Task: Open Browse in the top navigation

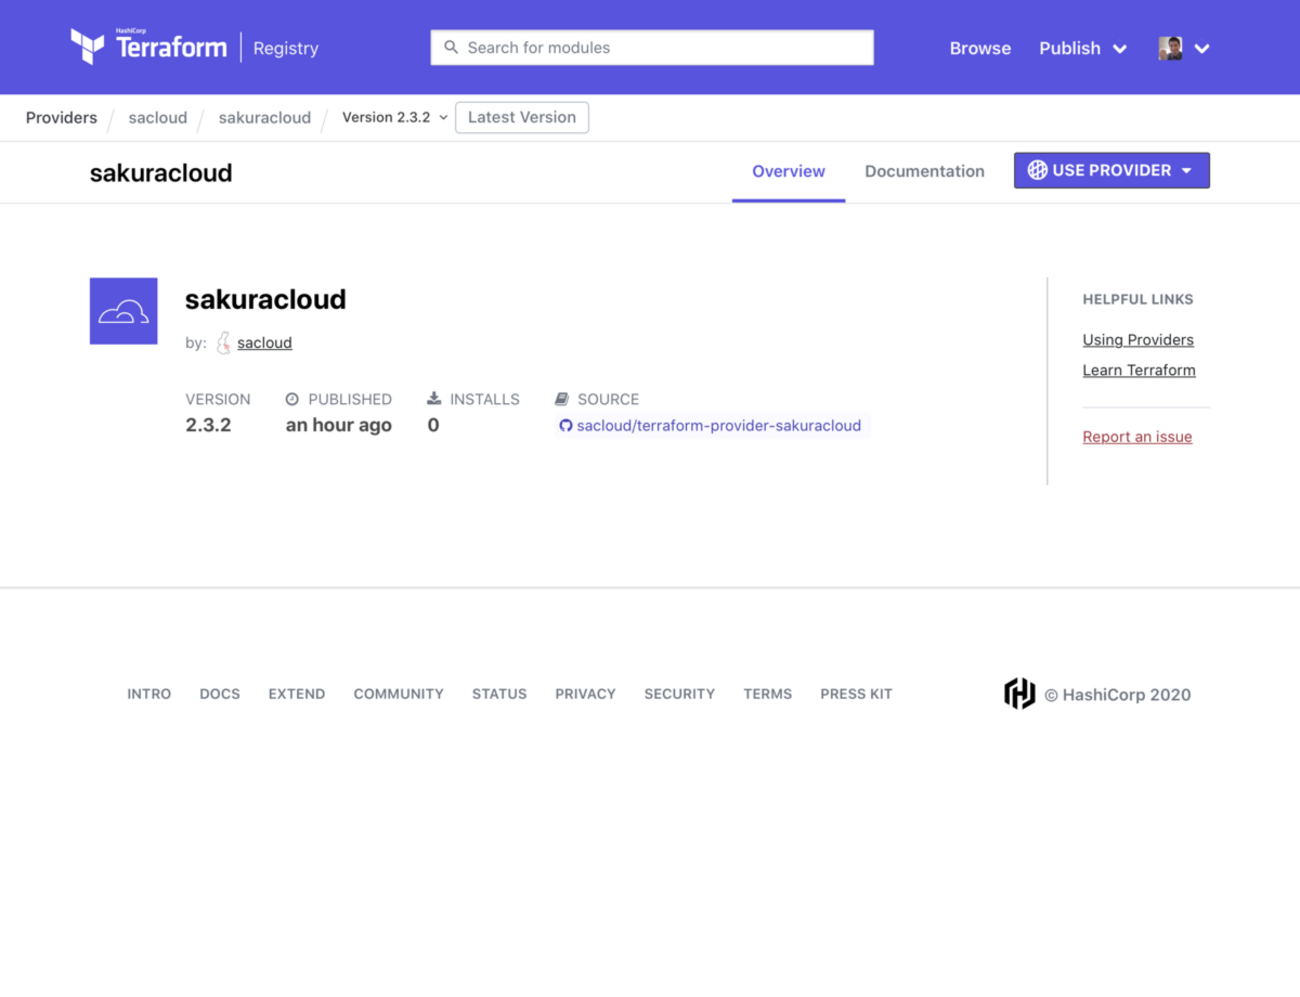Action: pyautogui.click(x=980, y=48)
